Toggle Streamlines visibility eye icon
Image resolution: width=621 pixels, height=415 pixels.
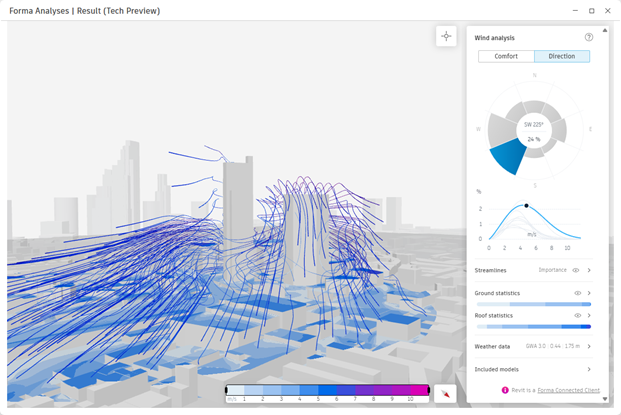[x=576, y=270]
